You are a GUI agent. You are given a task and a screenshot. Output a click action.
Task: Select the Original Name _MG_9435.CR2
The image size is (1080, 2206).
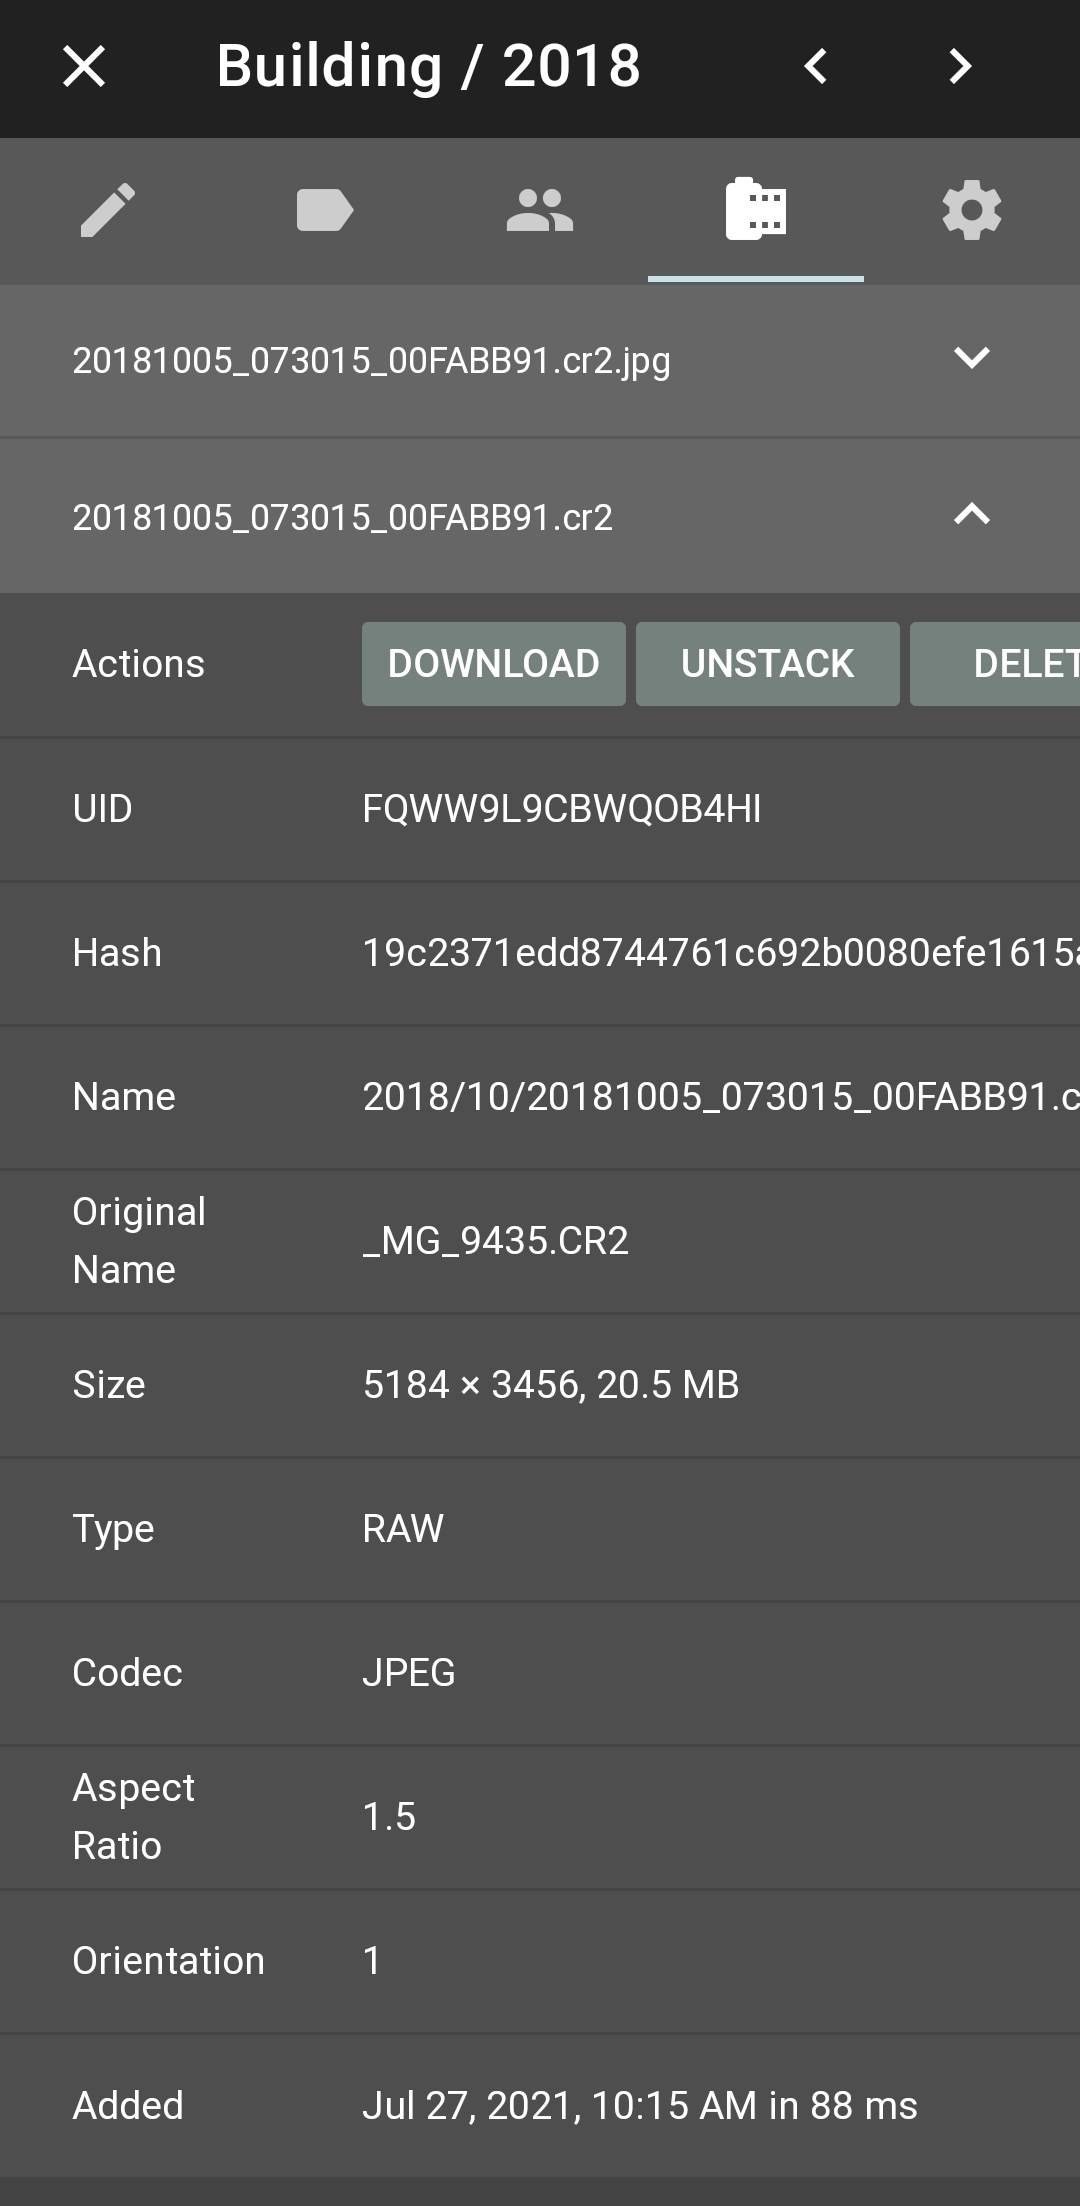pyautogui.click(x=497, y=1239)
